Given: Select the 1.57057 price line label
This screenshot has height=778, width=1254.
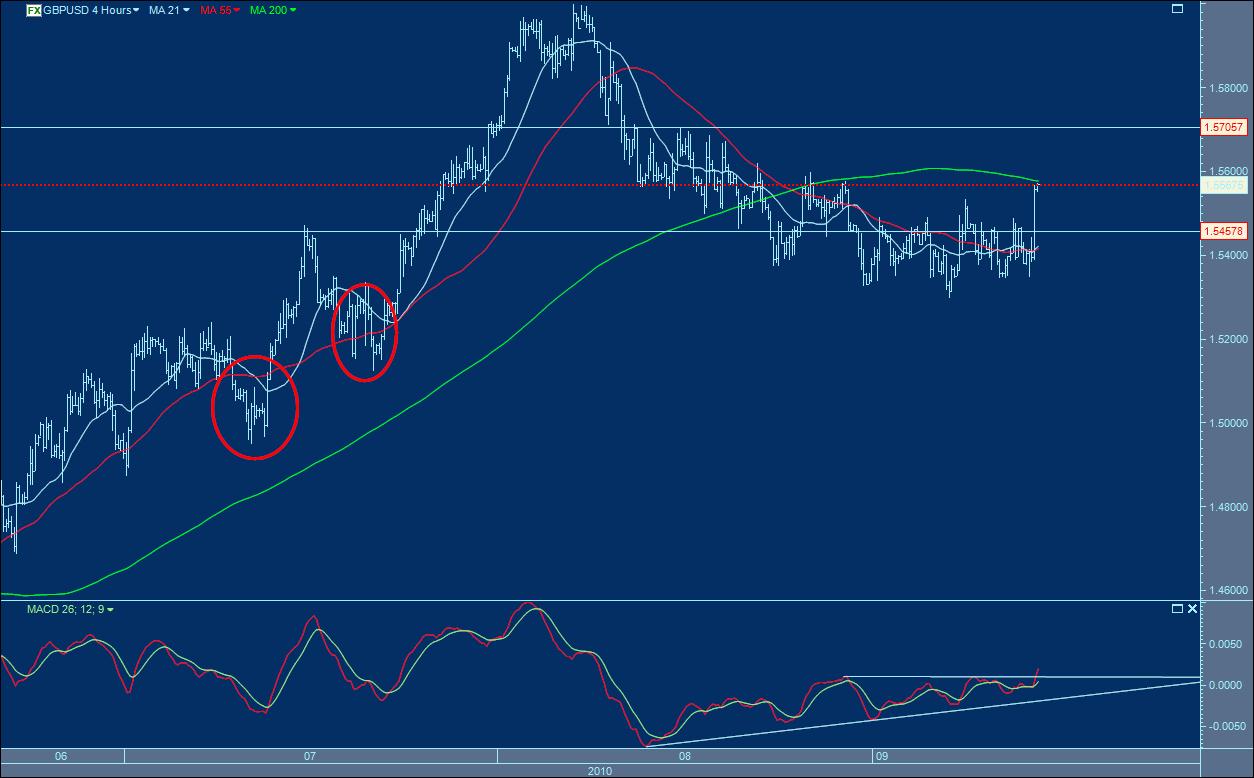Looking at the screenshot, I should (x=1225, y=128).
